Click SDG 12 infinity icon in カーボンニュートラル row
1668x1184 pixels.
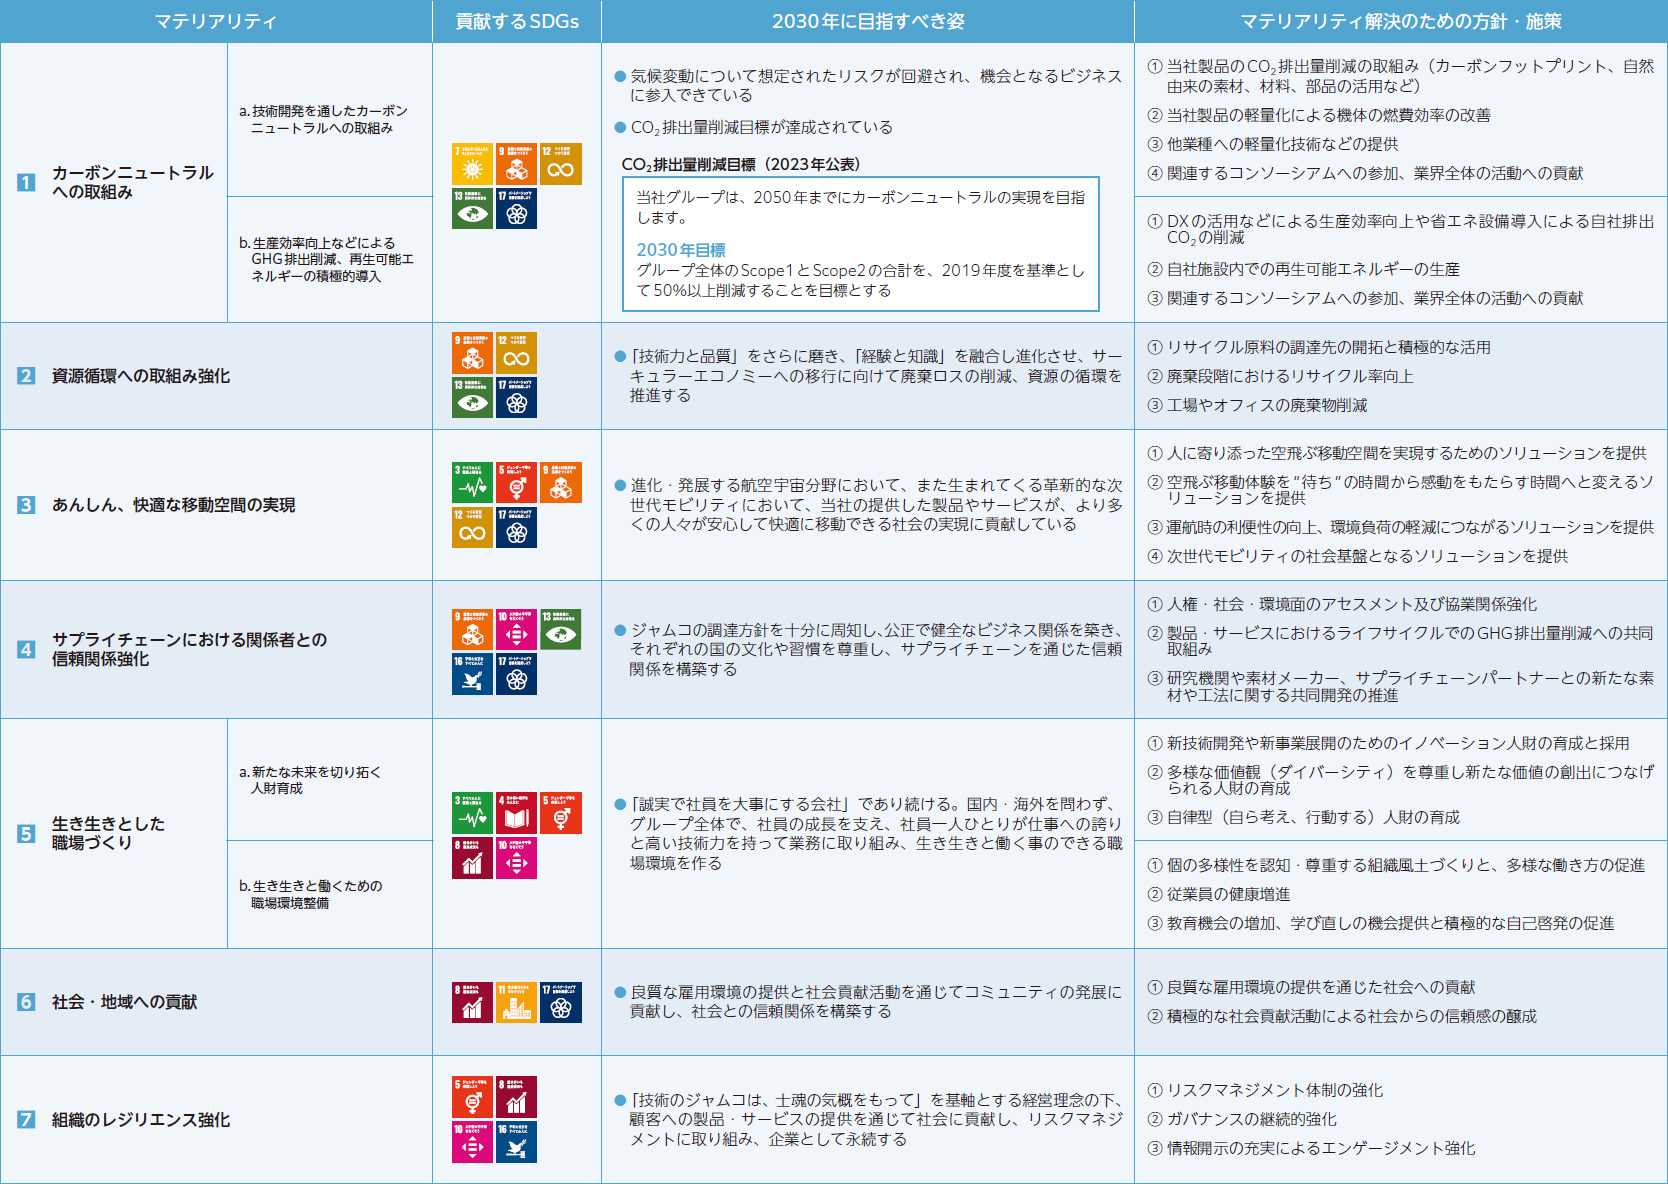point(560,165)
